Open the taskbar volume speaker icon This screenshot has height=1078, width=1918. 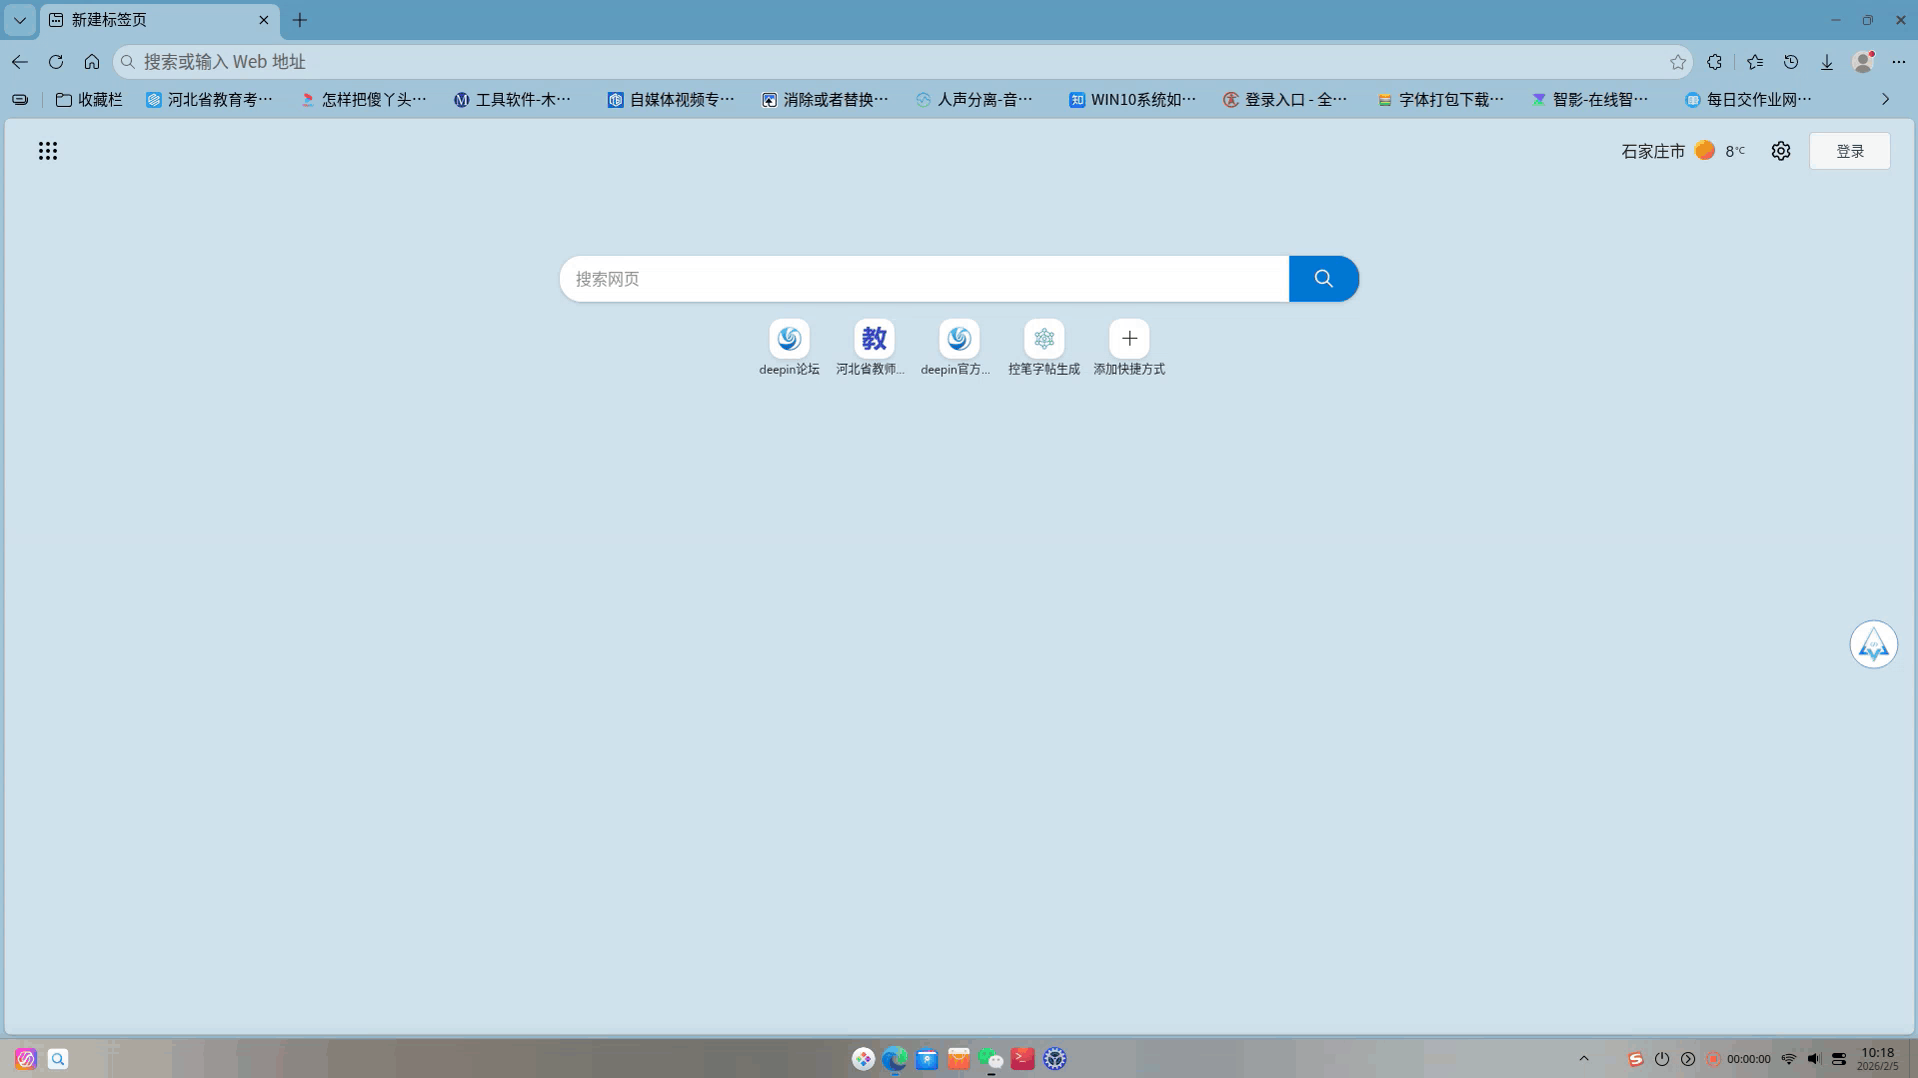1814,1059
